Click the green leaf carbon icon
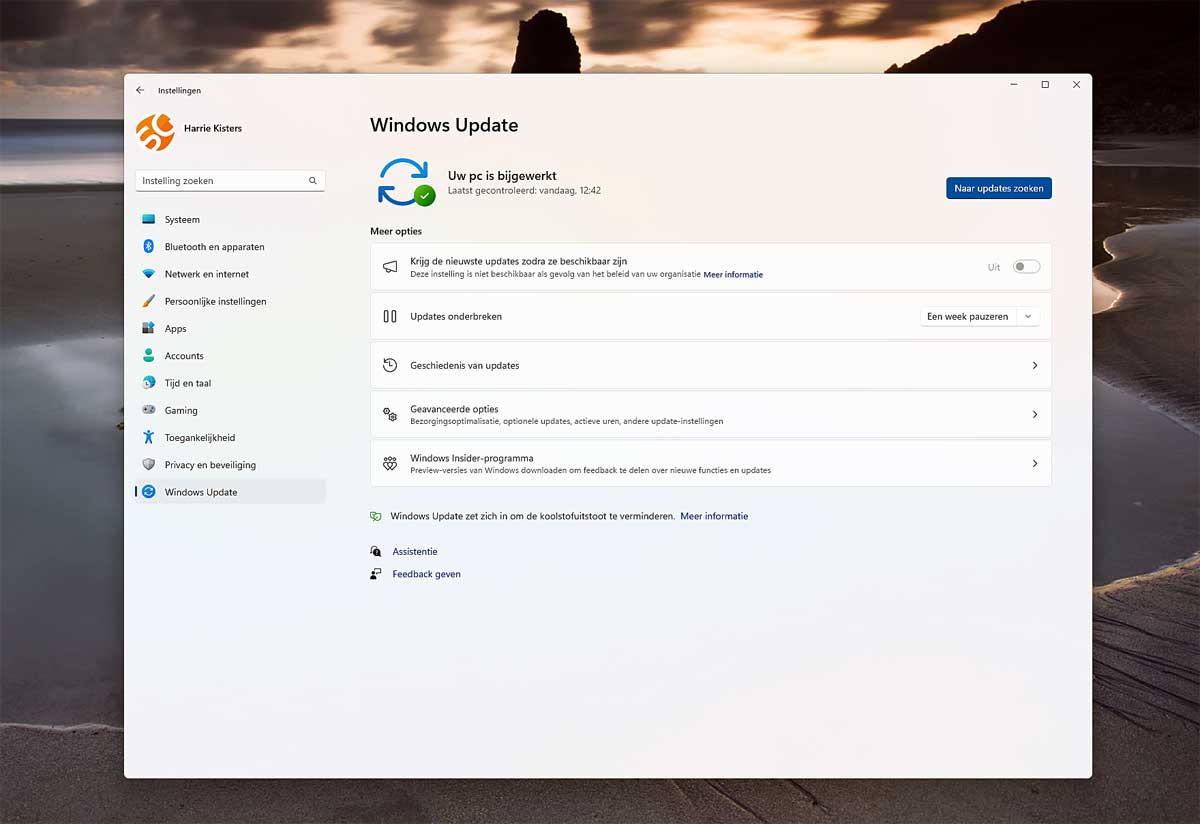This screenshot has width=1200, height=824. [376, 516]
